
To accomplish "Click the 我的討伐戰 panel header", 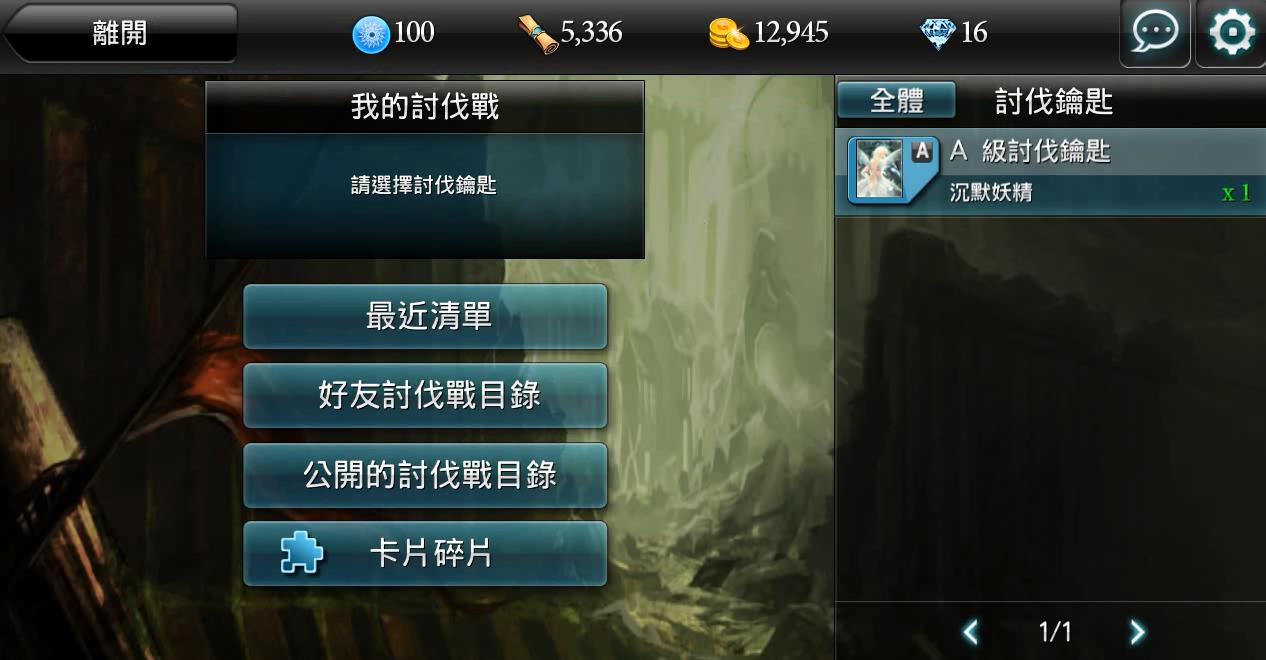I will [x=425, y=107].
